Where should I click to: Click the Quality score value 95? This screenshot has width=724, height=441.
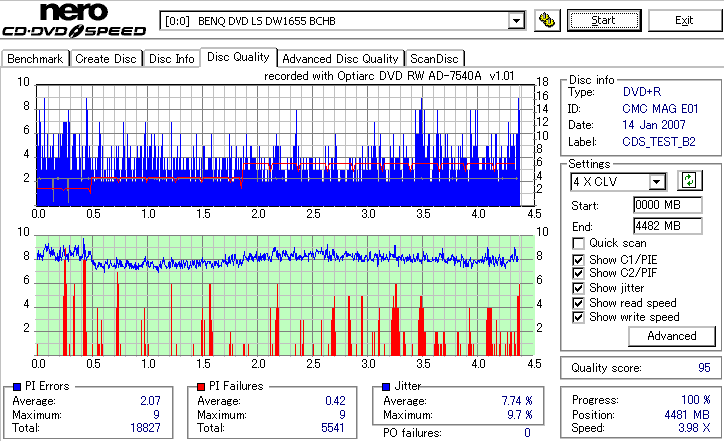(x=704, y=368)
